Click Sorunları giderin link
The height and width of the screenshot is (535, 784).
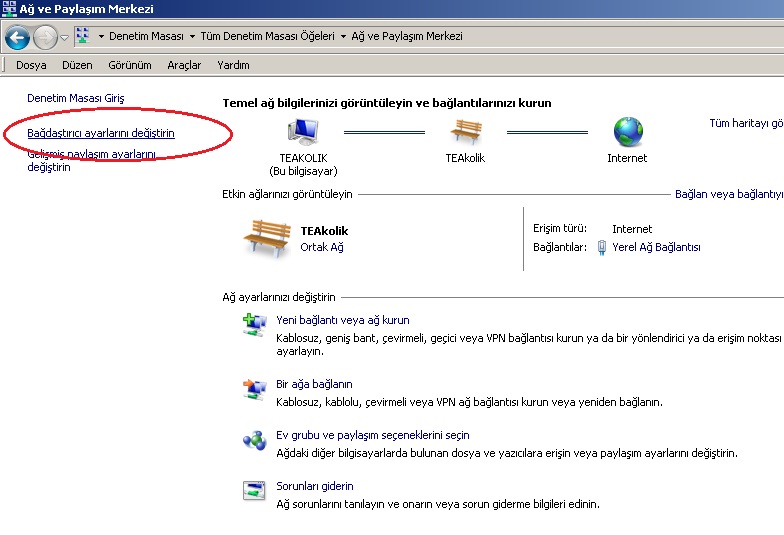pos(314,486)
